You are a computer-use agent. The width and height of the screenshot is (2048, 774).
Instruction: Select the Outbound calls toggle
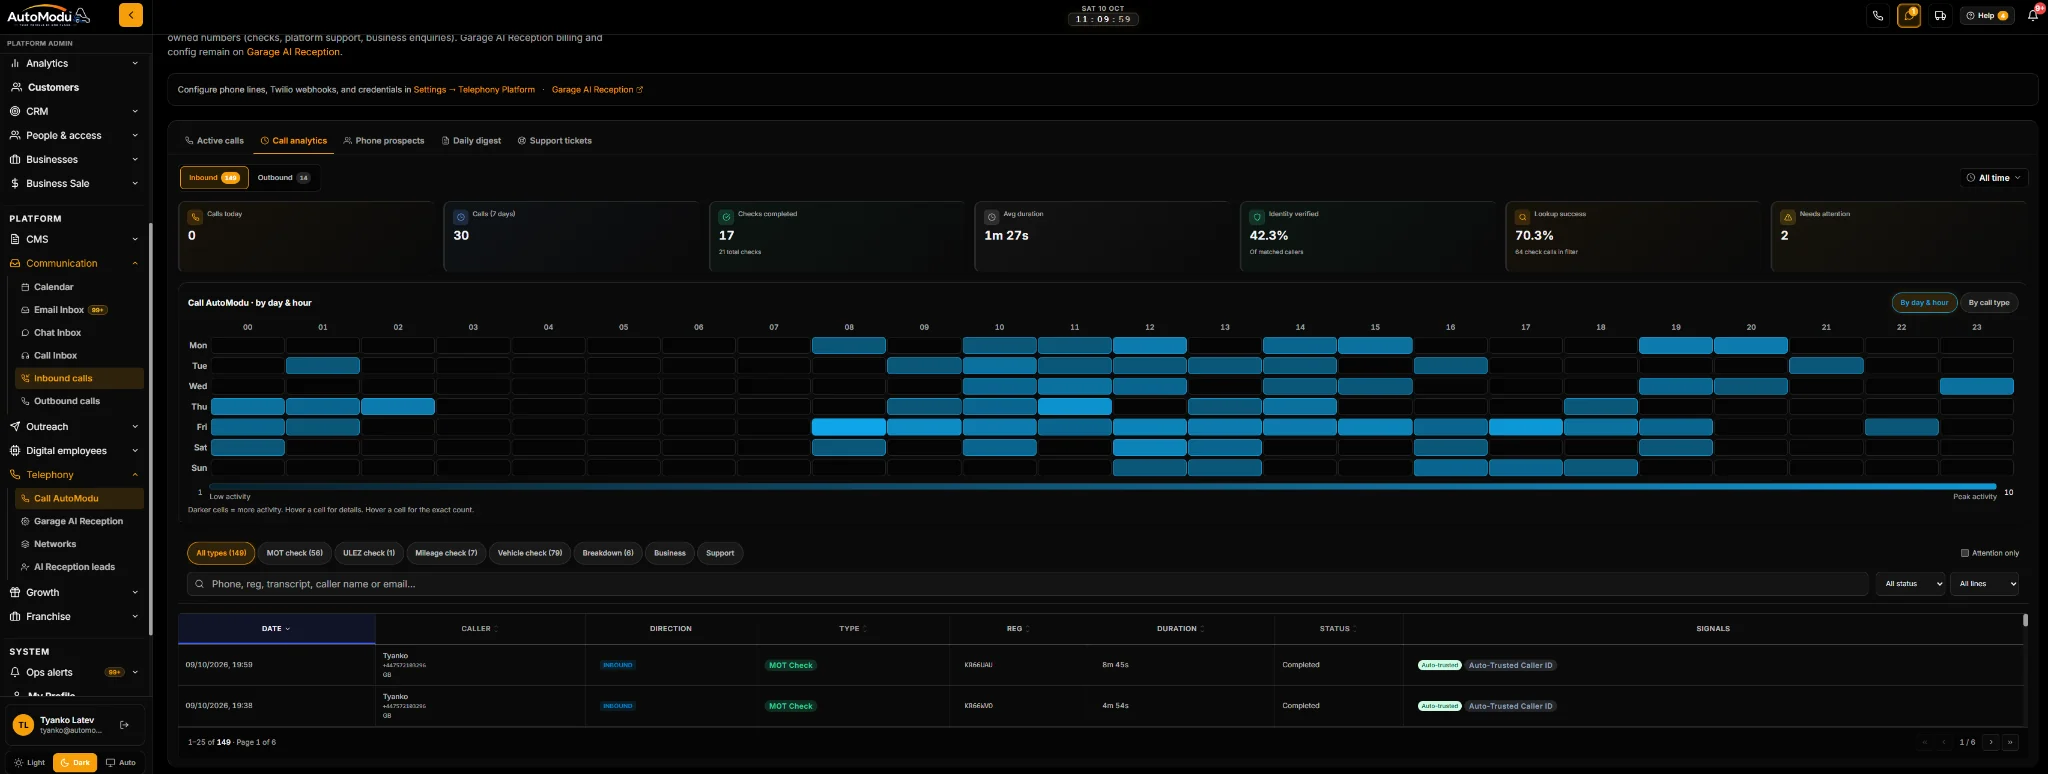[x=284, y=178]
